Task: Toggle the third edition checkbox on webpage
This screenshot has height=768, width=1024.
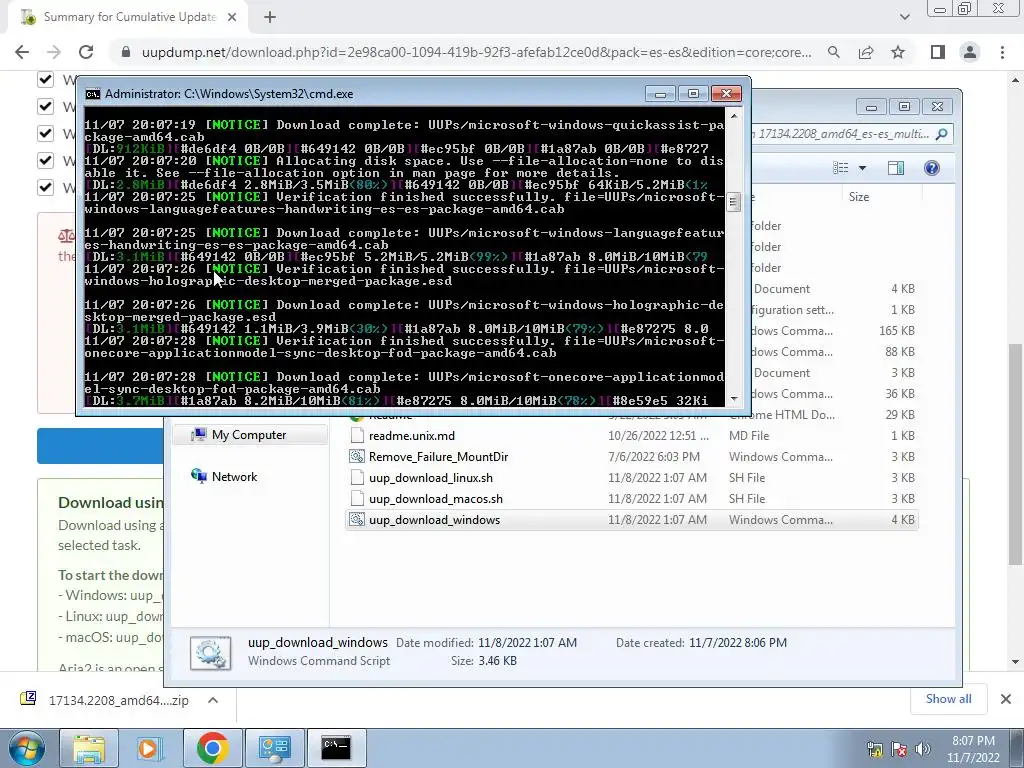Action: click(45, 133)
